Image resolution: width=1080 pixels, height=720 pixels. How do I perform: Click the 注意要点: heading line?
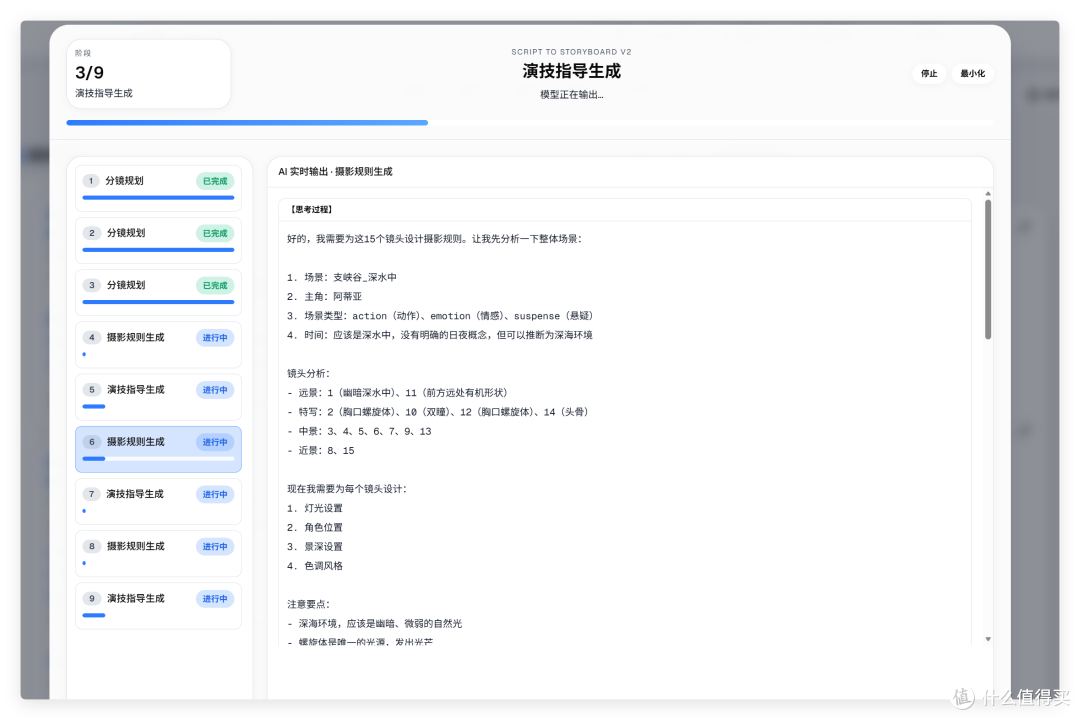click(309, 604)
